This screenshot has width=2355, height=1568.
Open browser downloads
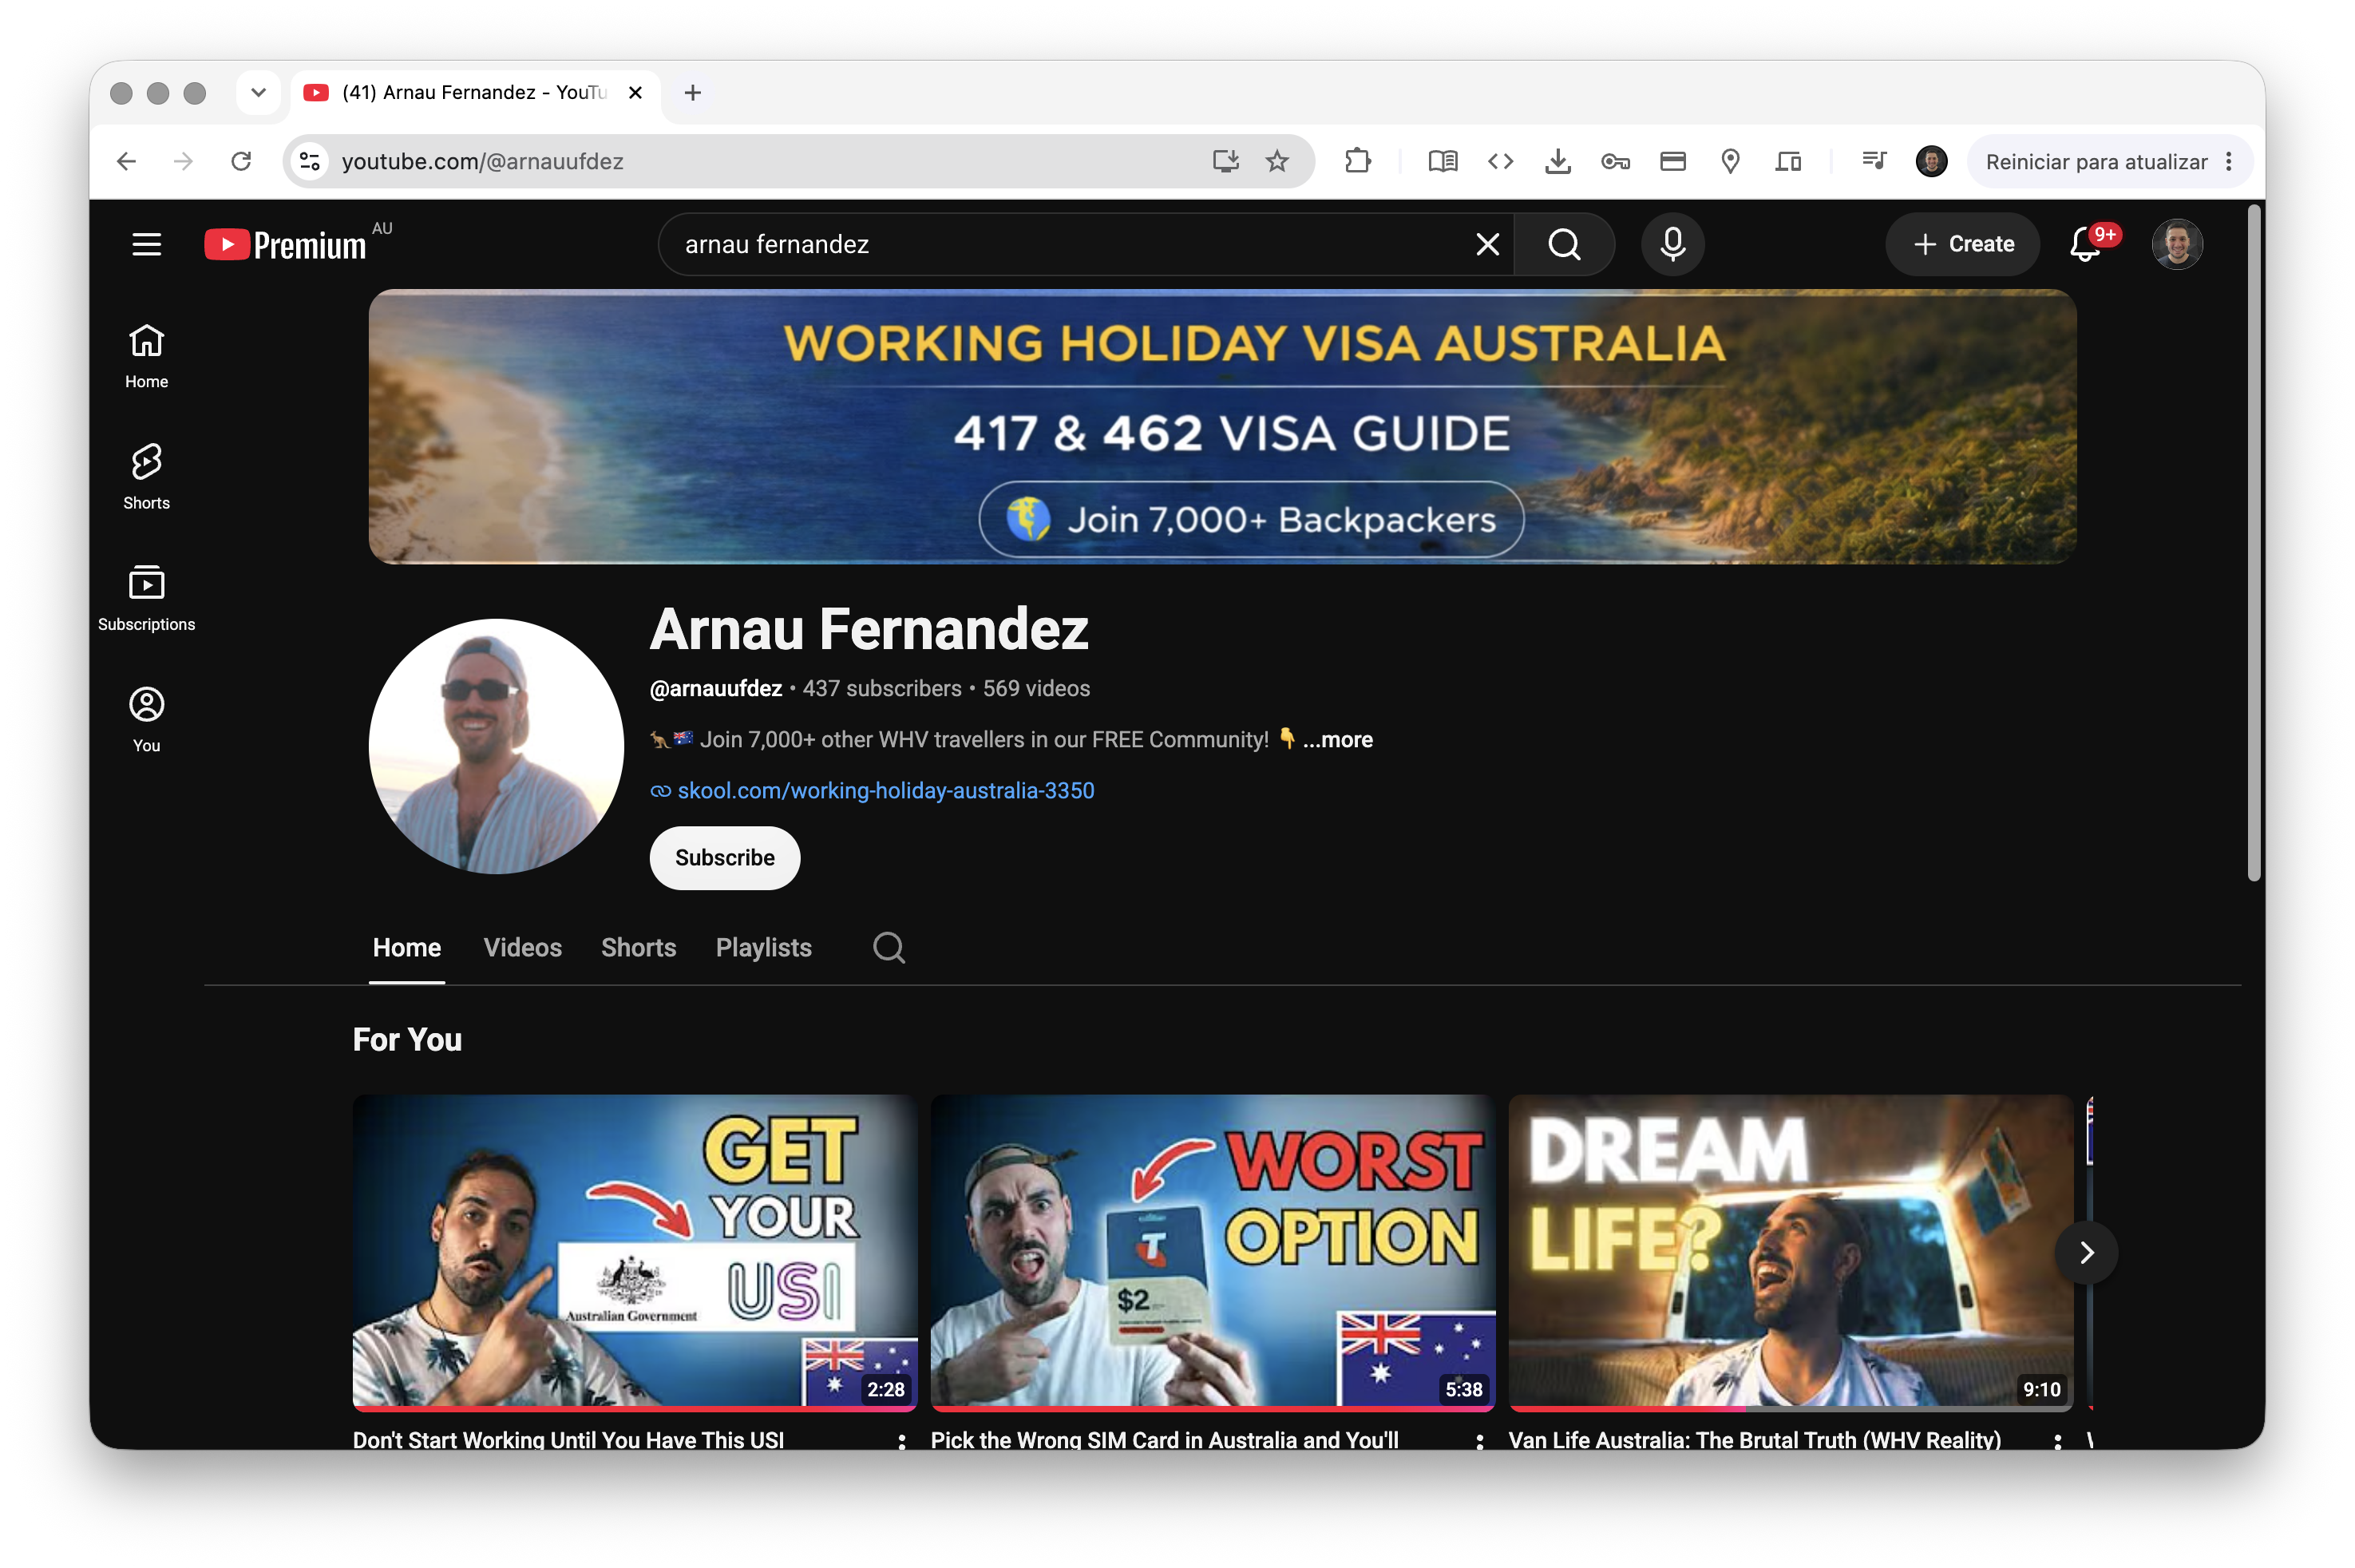pyautogui.click(x=1557, y=161)
